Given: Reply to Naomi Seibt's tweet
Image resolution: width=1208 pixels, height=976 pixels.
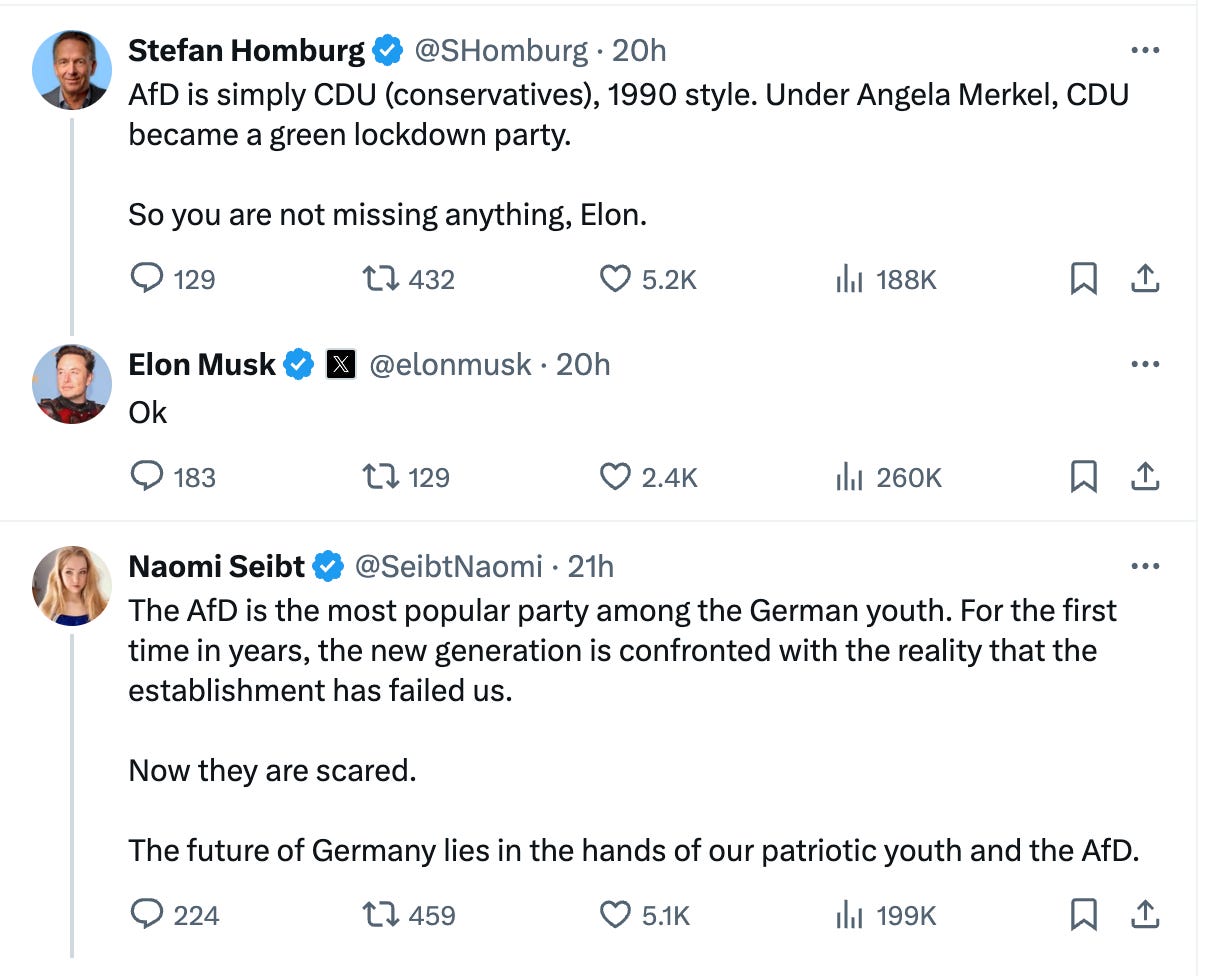Looking at the screenshot, I should coord(147,914).
